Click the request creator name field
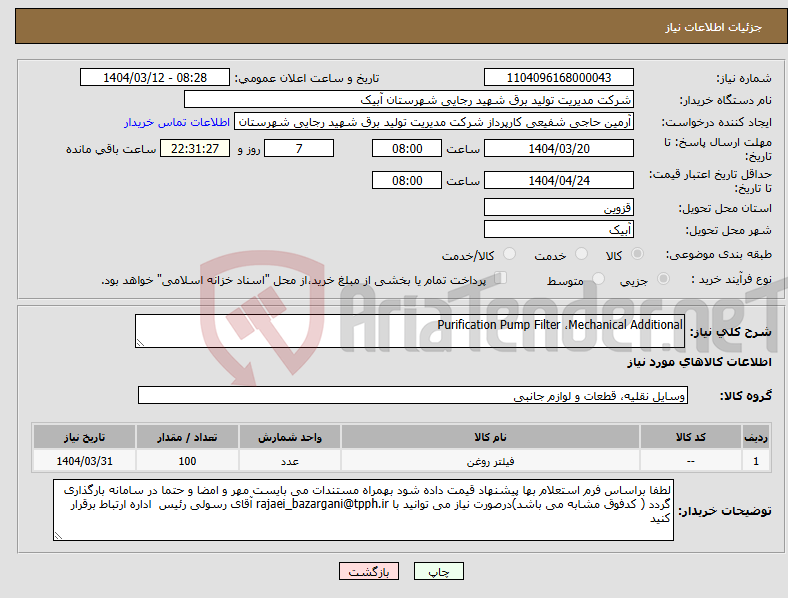Viewport: 788px width, 598px height. pyautogui.click(x=434, y=122)
